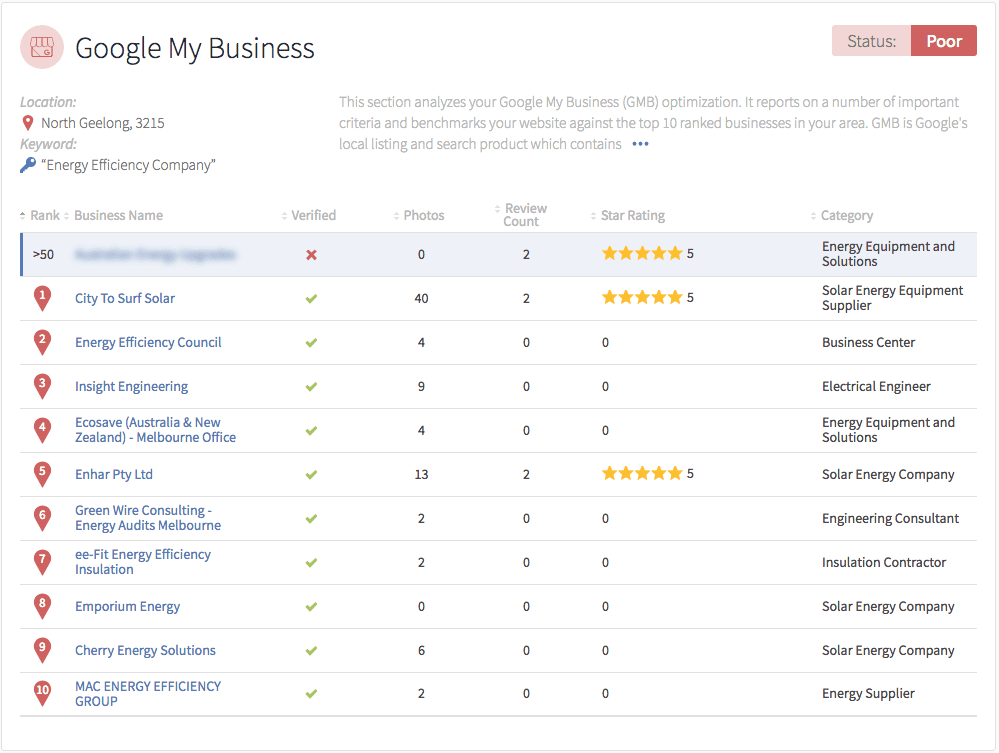Click the Google My Business storefront icon
The width and height of the screenshot is (999, 753).
(x=42, y=47)
